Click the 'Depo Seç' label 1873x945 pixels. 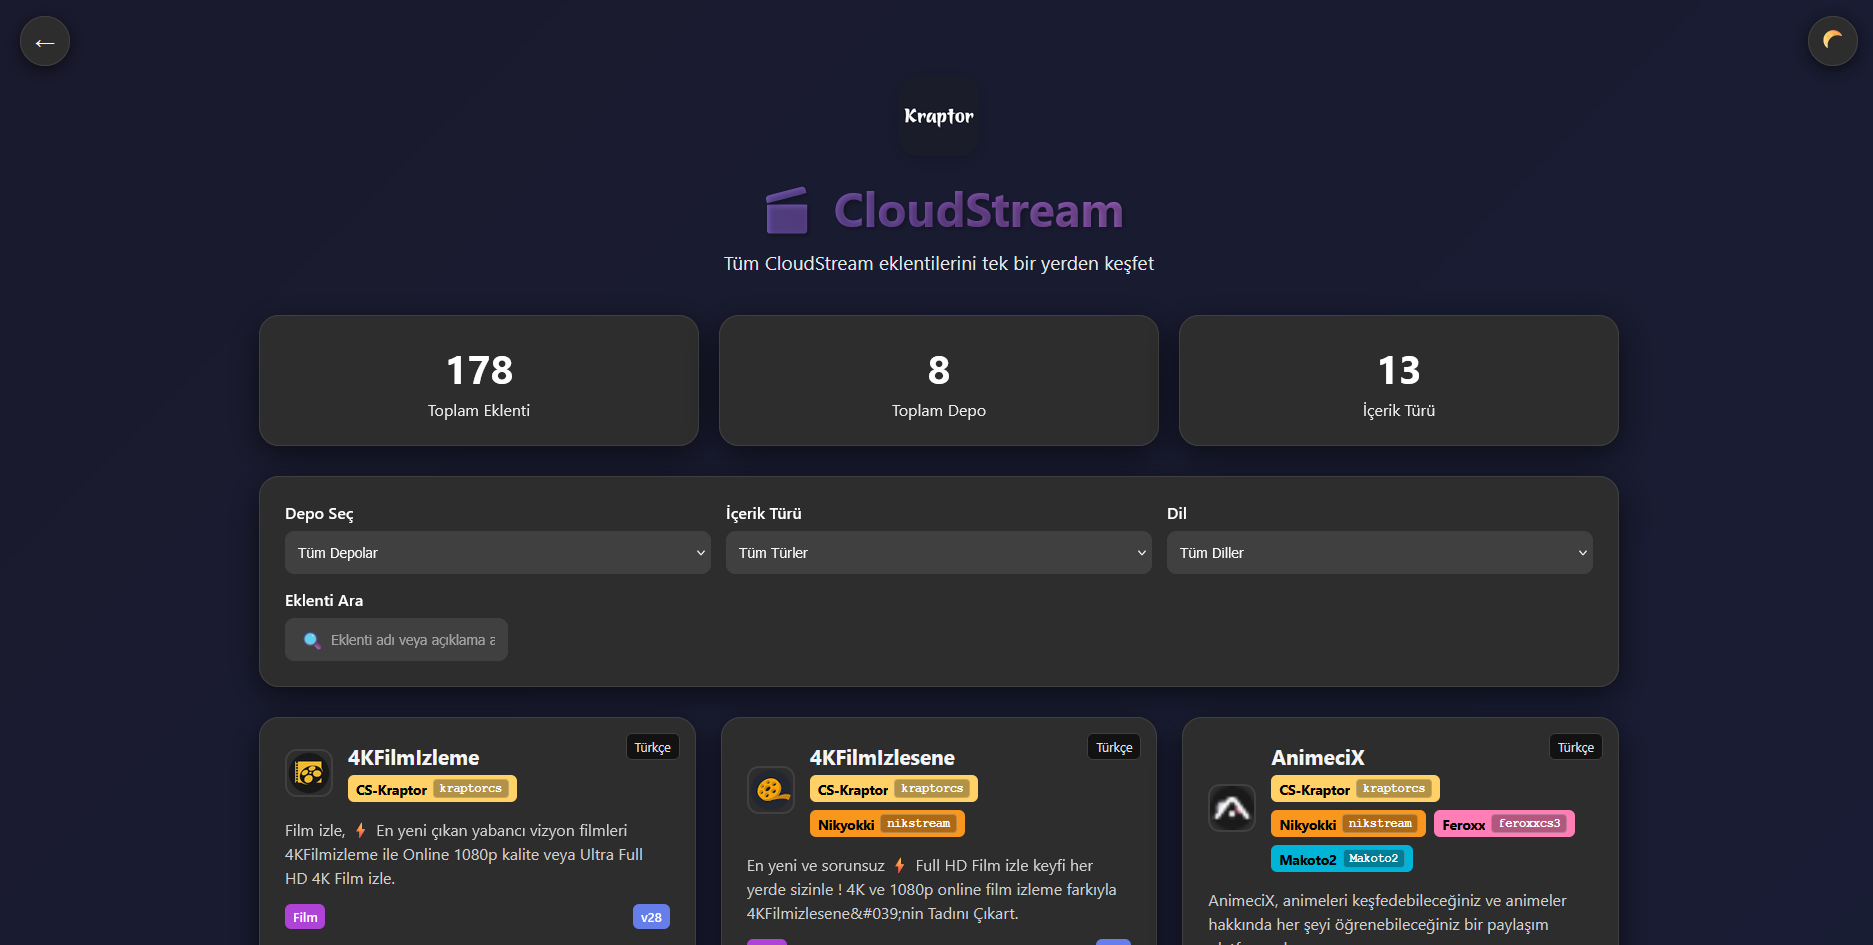point(319,513)
